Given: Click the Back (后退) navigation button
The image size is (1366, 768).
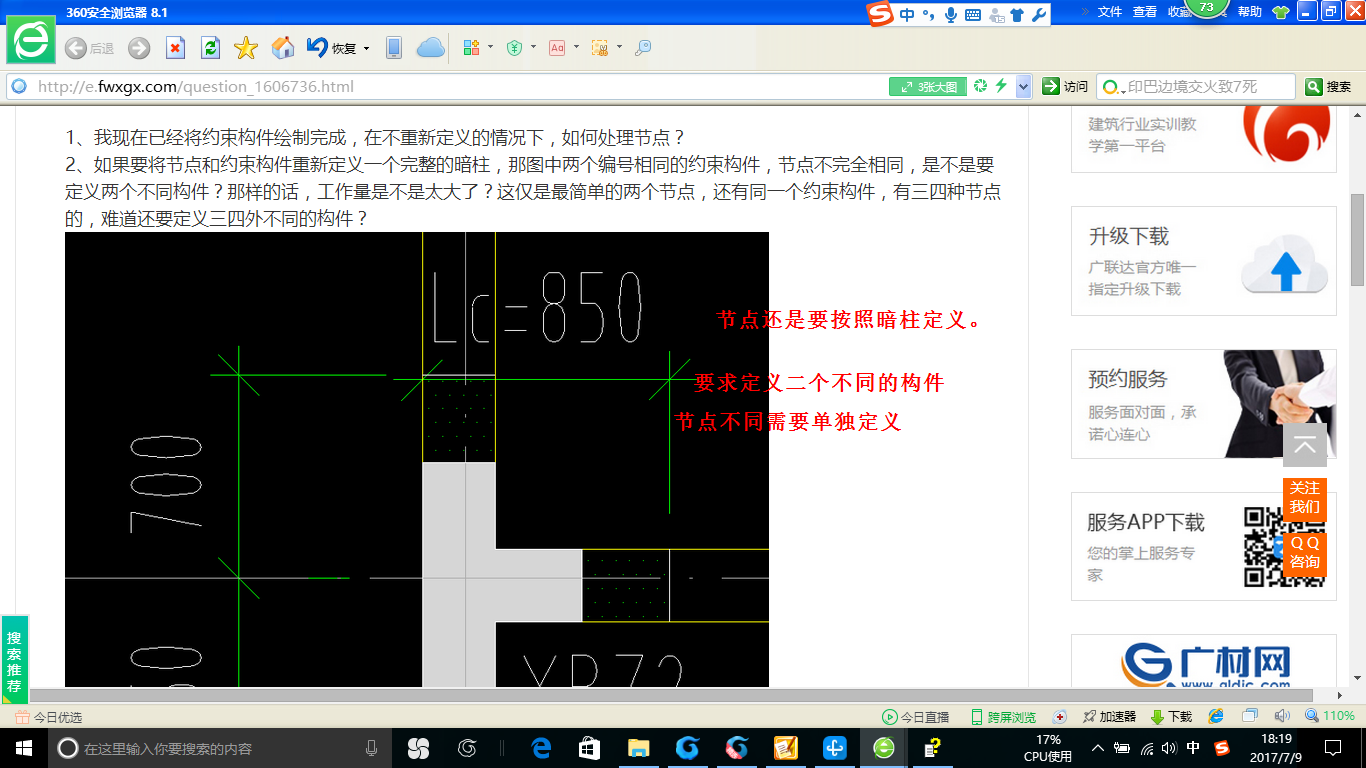Looking at the screenshot, I should coord(89,48).
